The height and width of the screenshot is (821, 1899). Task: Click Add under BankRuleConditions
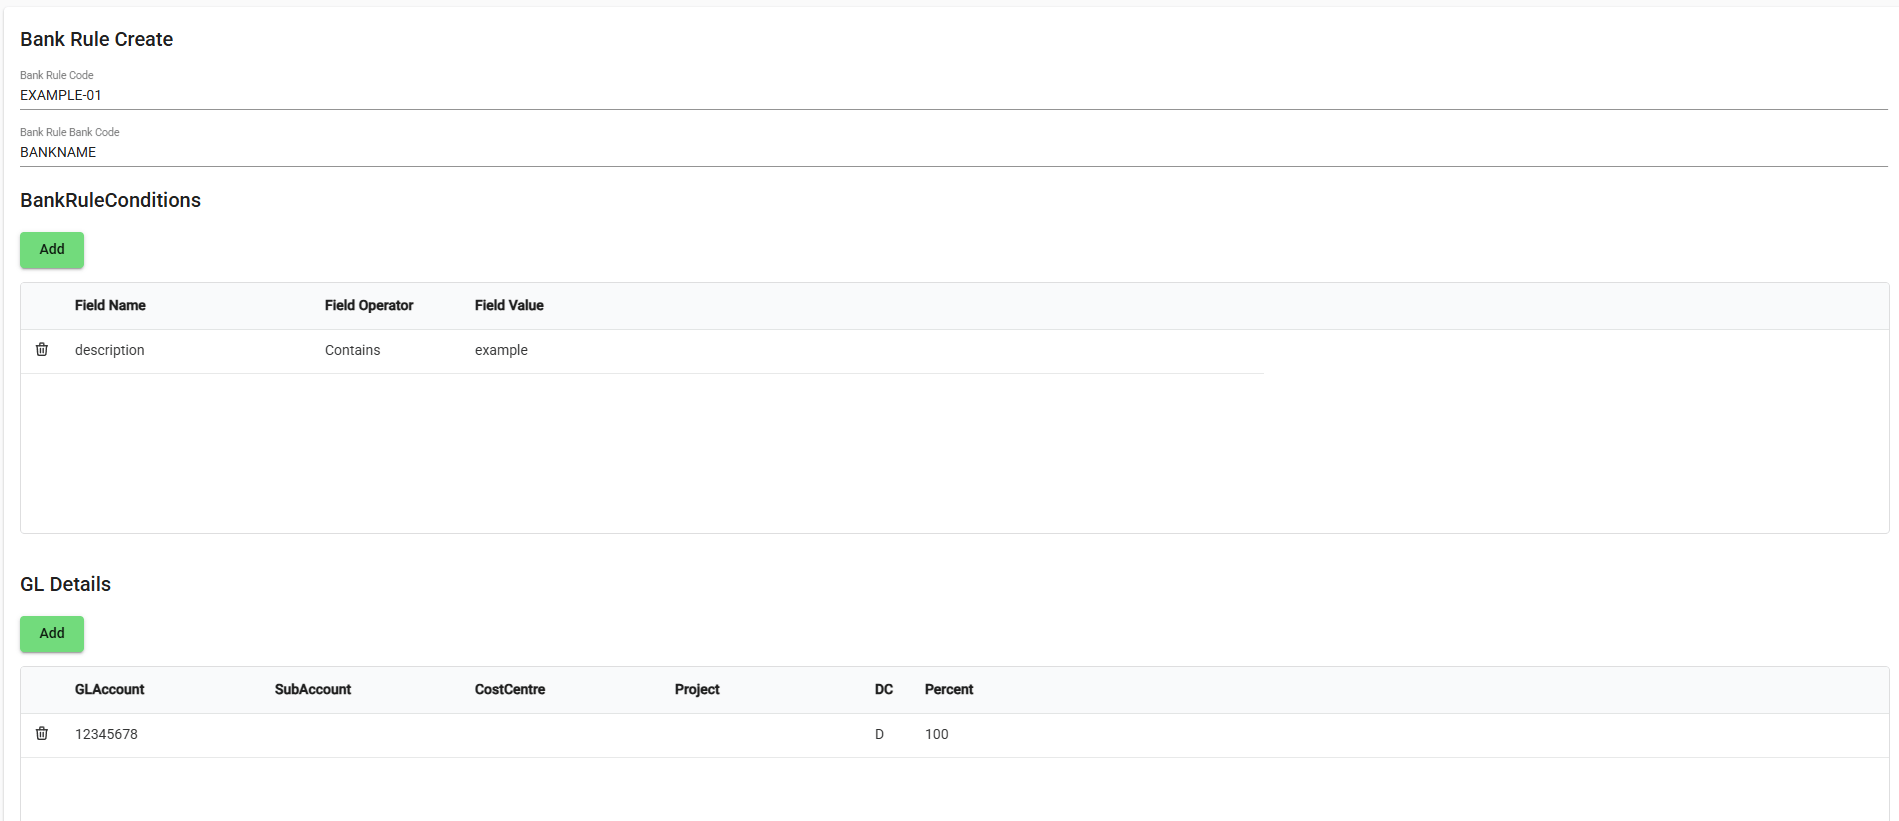click(x=52, y=250)
